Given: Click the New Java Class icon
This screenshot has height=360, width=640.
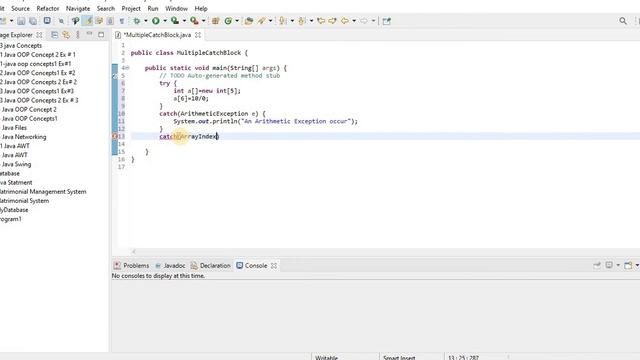Looking at the screenshot, I should click(x=228, y=21).
